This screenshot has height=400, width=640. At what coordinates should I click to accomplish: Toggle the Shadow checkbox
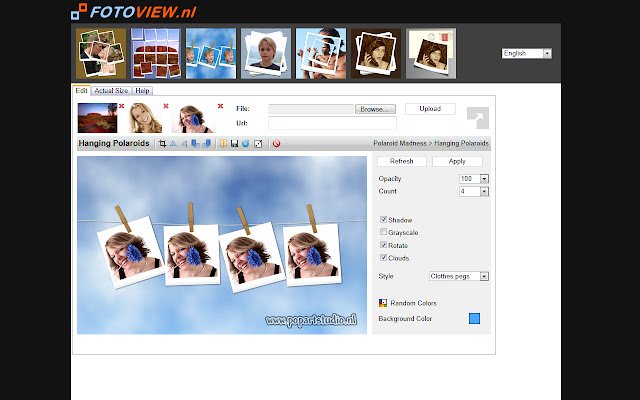tap(383, 220)
